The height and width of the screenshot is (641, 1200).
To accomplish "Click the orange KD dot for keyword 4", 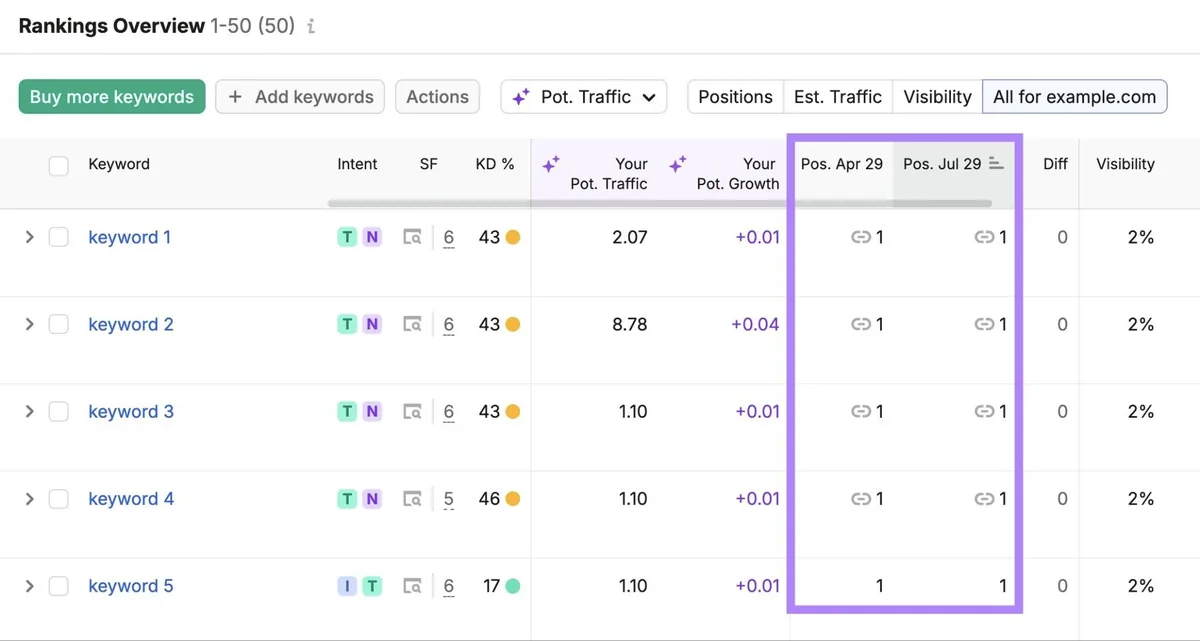I will 513,499.
